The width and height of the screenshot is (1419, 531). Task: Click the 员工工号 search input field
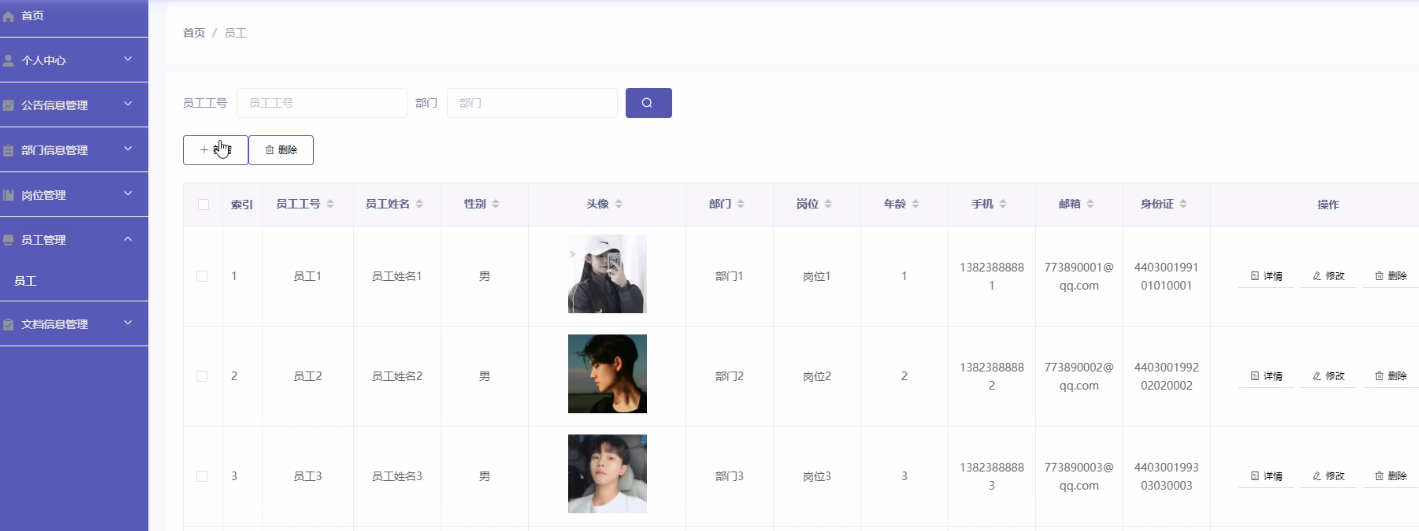321,103
